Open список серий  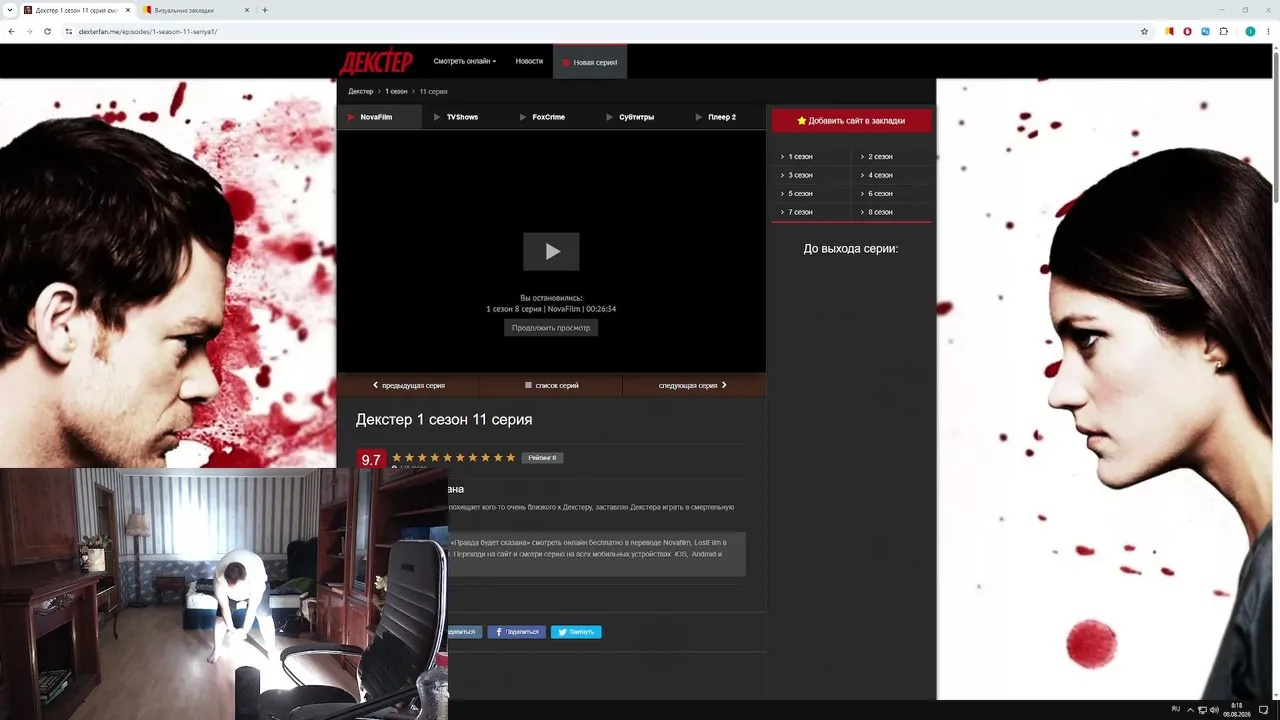tap(551, 385)
